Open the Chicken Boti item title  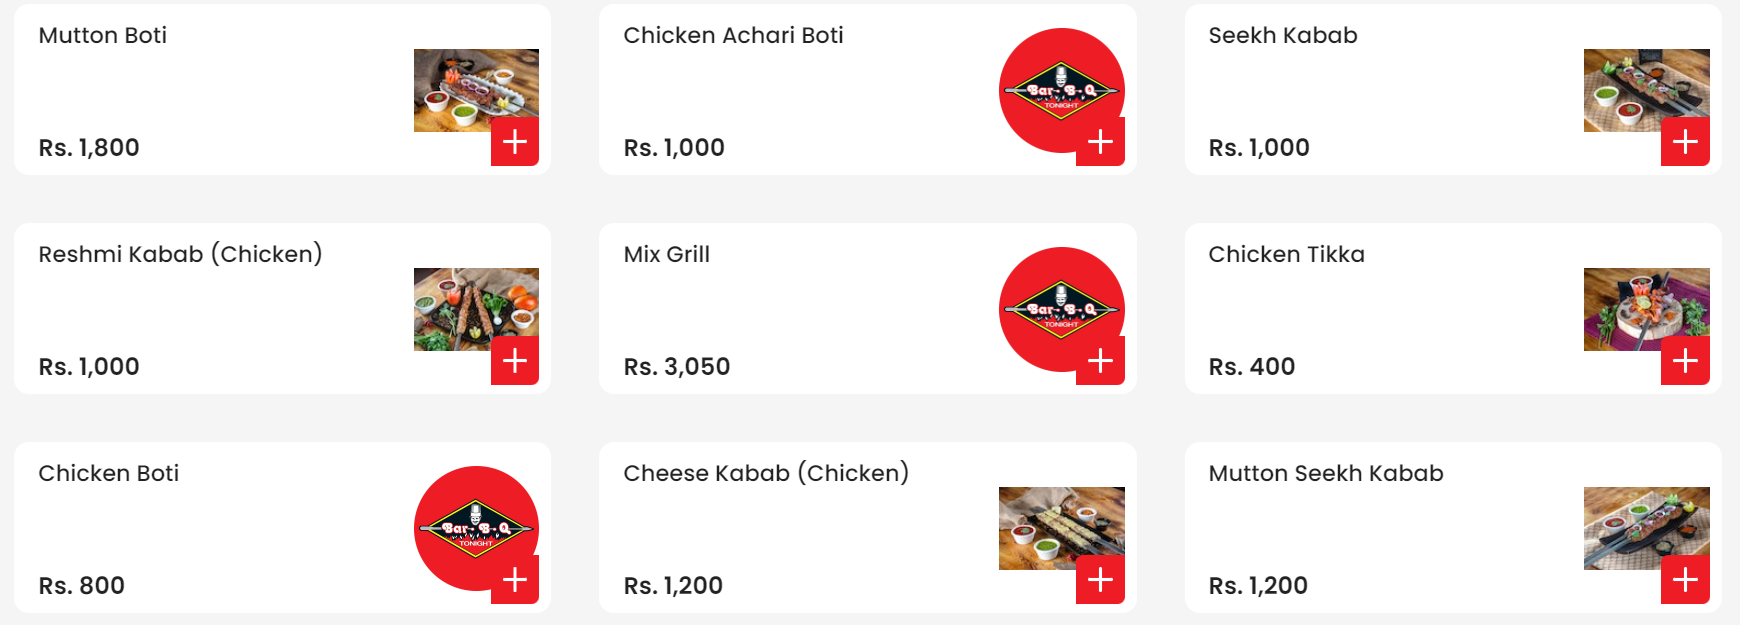[108, 474]
